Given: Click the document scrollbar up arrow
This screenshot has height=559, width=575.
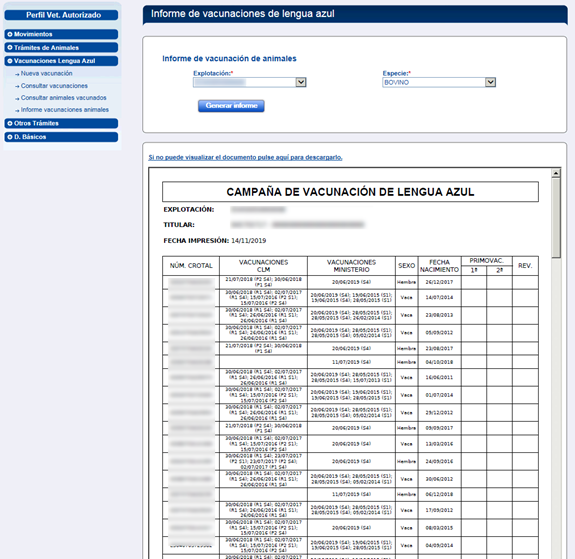Looking at the screenshot, I should (556, 173).
